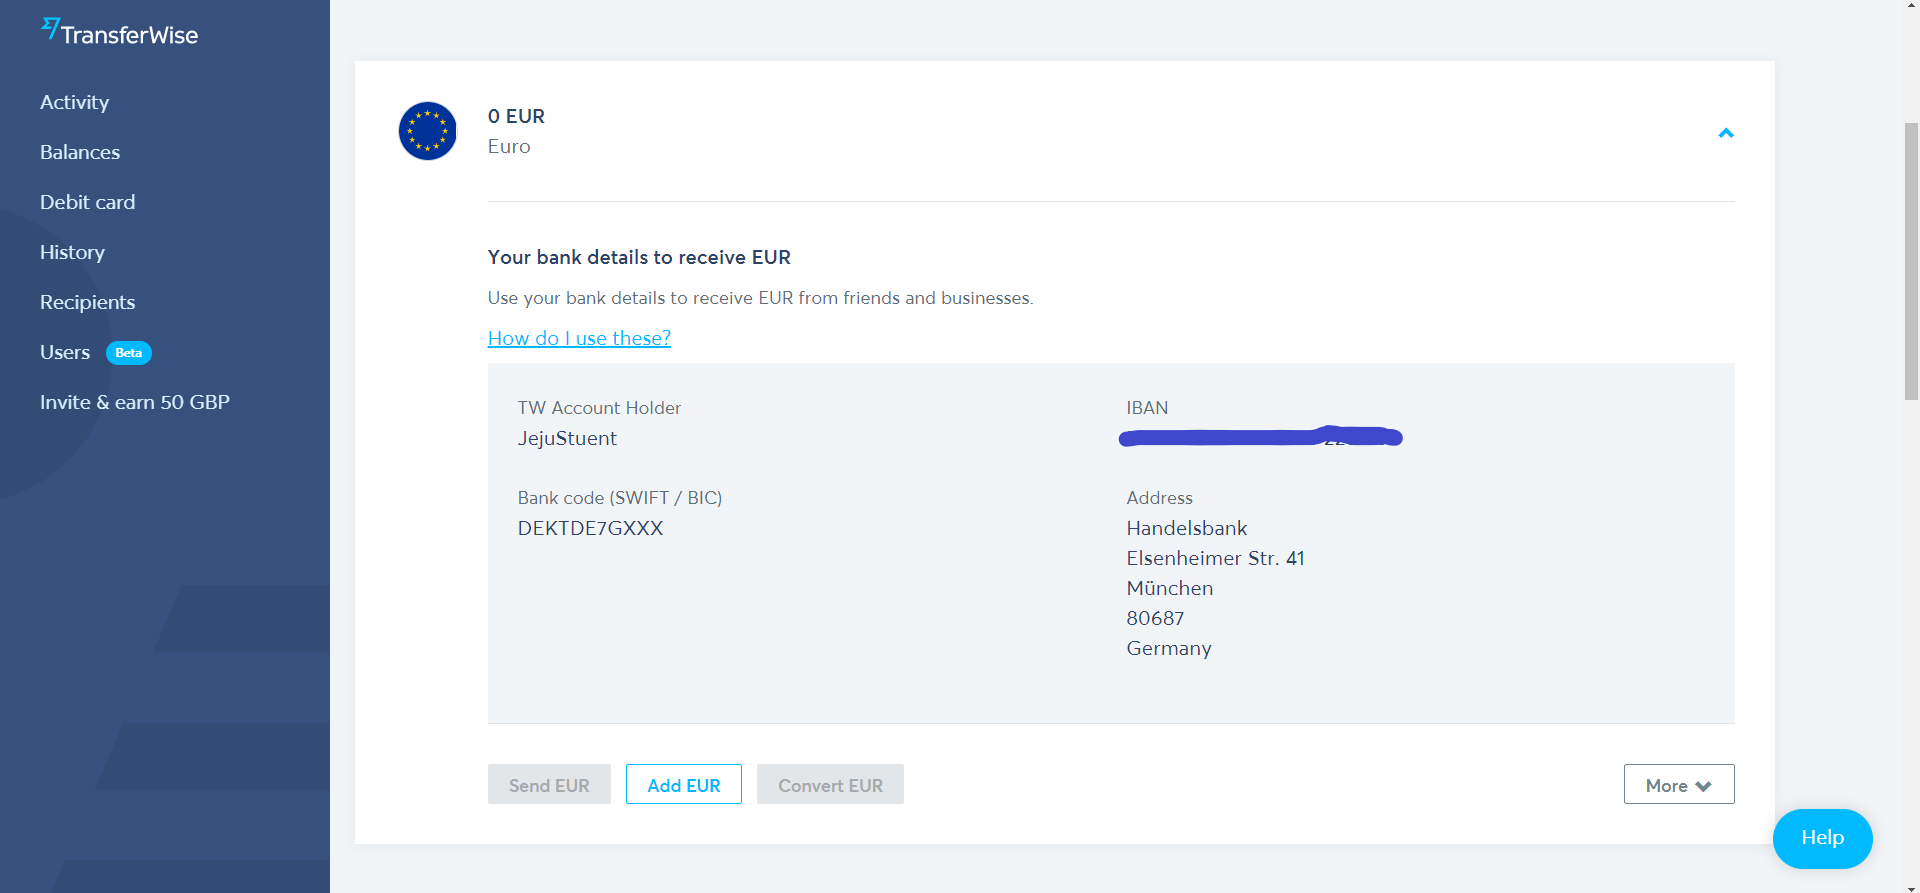This screenshot has height=893, width=1920.
Task: Select the postal code 80687
Action: point(1155,618)
